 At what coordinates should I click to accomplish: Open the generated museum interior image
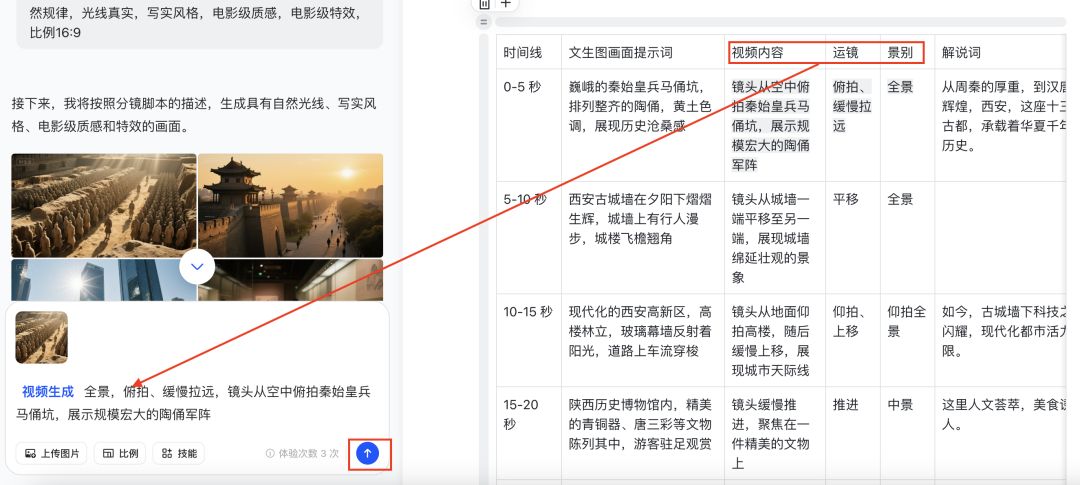coord(291,280)
